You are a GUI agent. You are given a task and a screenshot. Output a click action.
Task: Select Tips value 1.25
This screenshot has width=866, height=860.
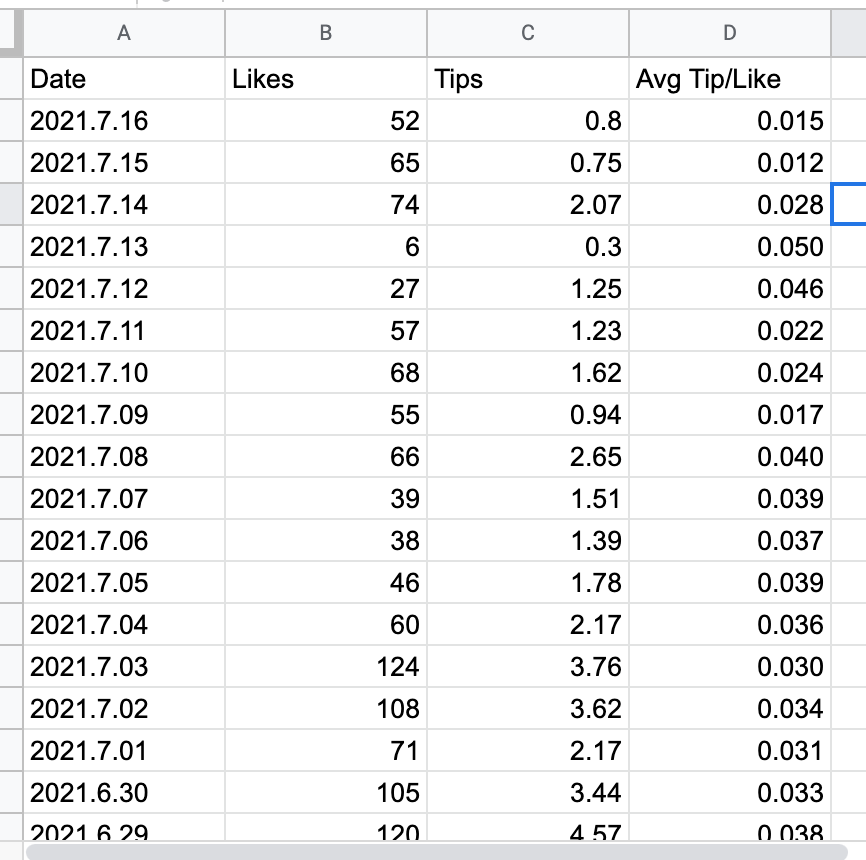point(528,288)
